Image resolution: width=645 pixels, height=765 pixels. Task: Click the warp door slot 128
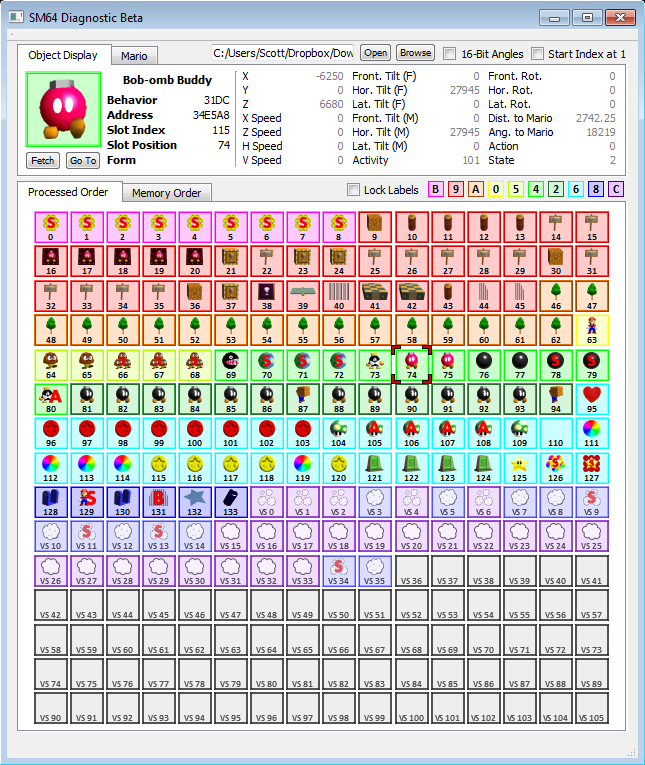pos(51,503)
